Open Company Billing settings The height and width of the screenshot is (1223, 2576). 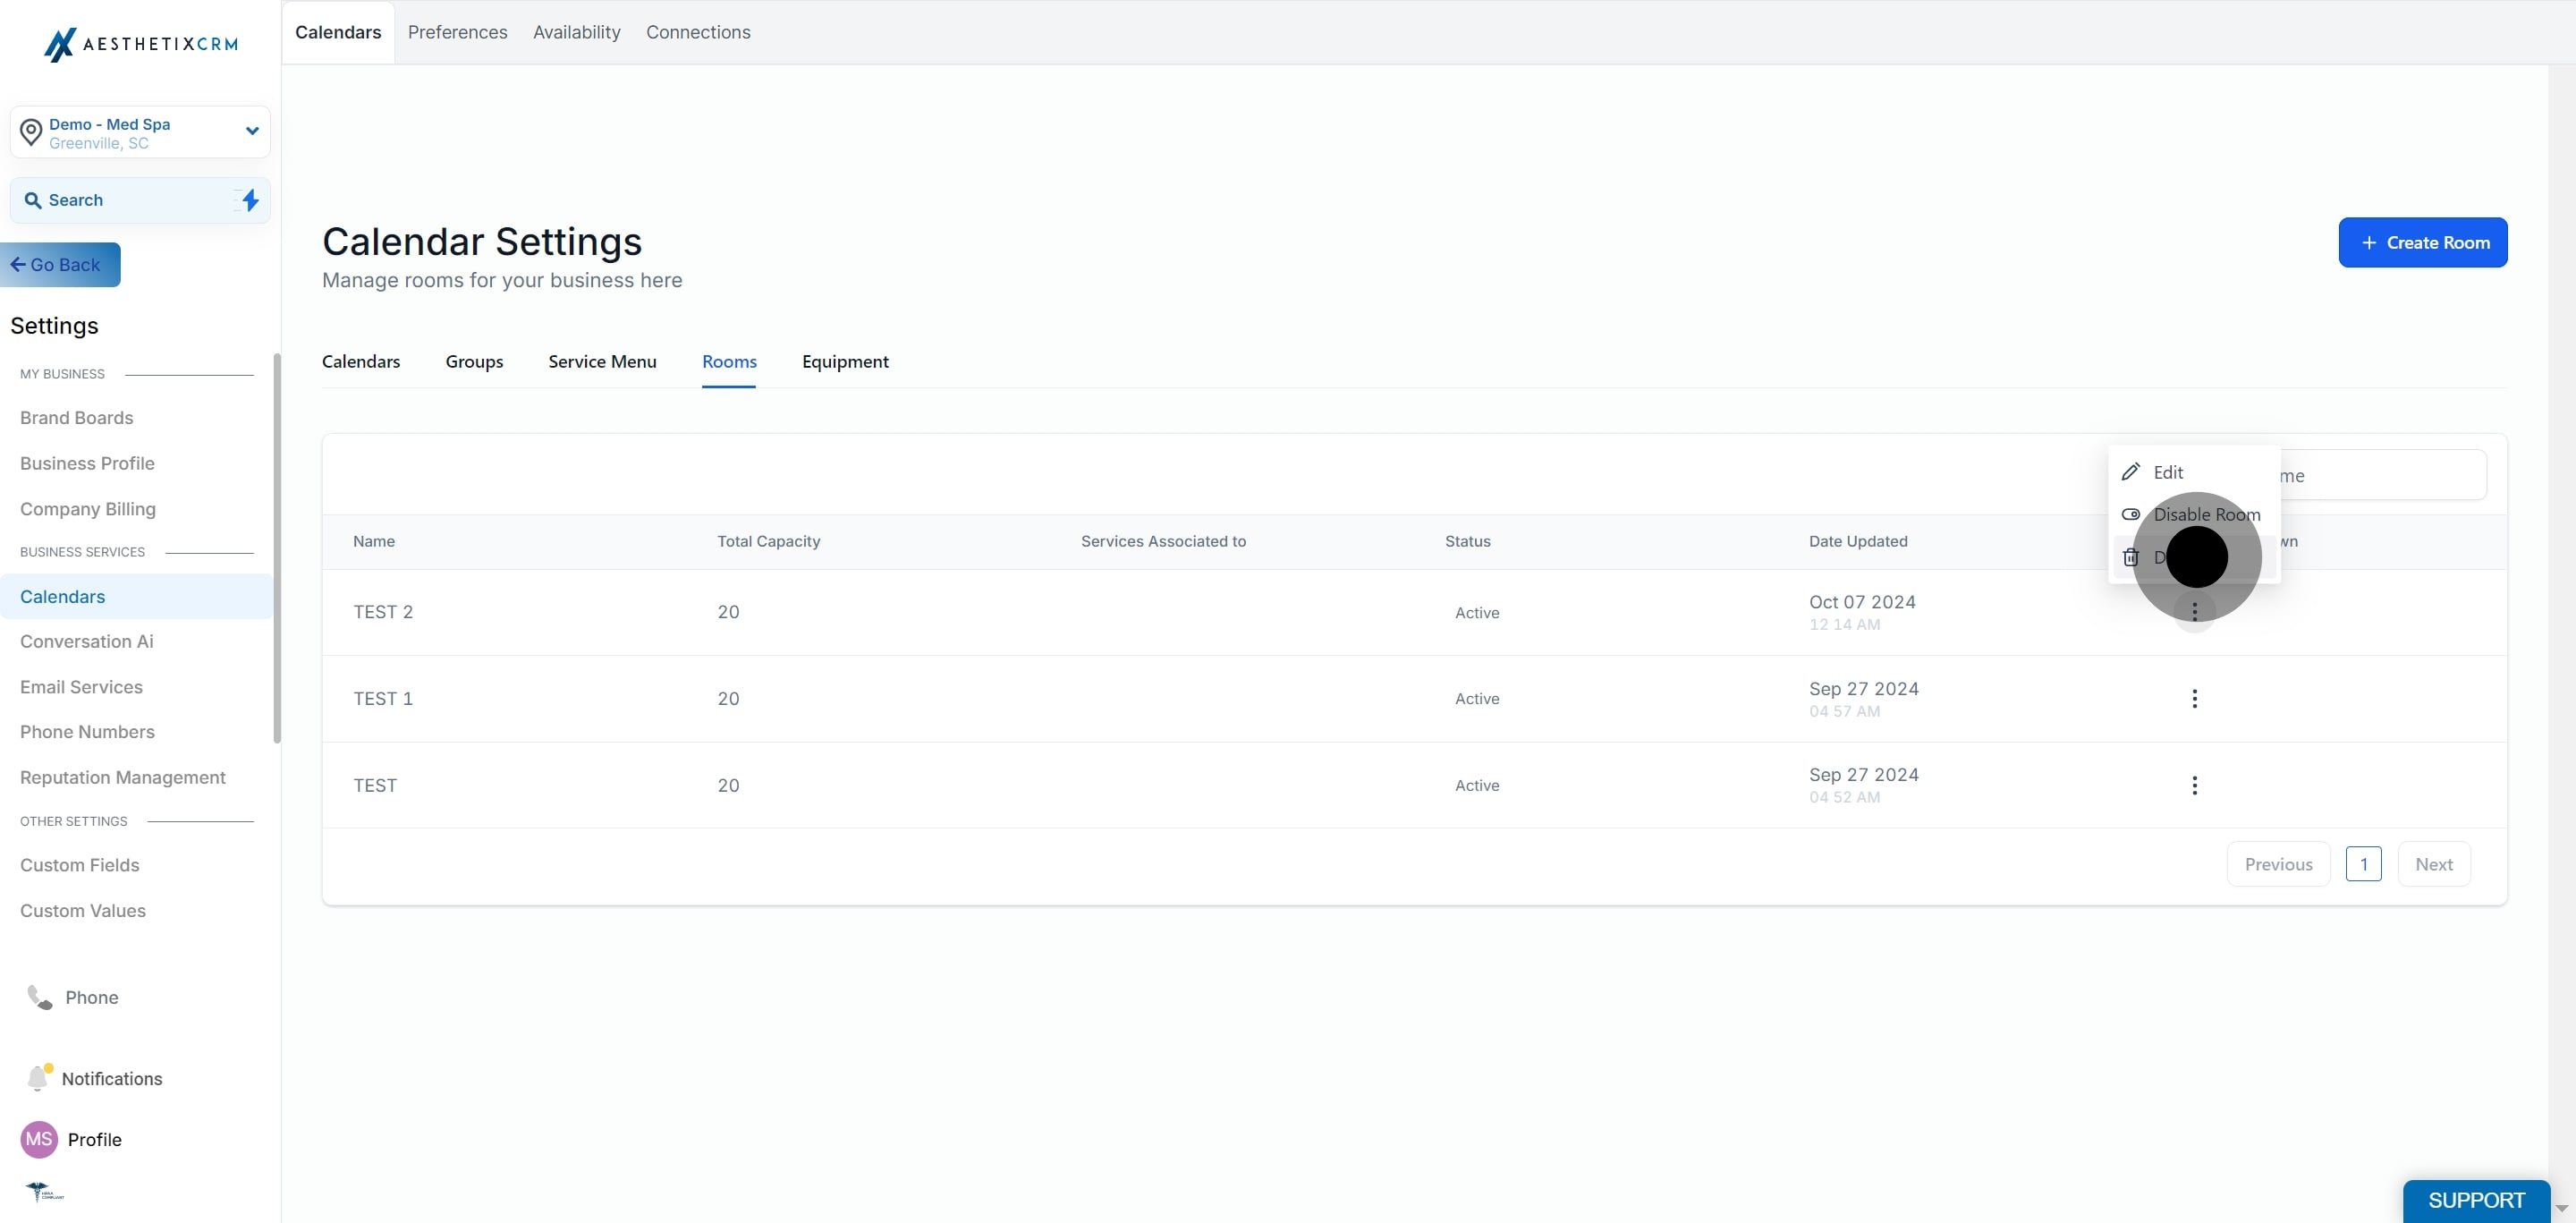[x=88, y=509]
